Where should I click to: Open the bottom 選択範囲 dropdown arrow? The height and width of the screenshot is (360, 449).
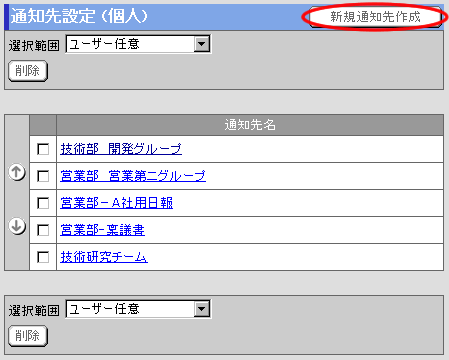[202, 309]
